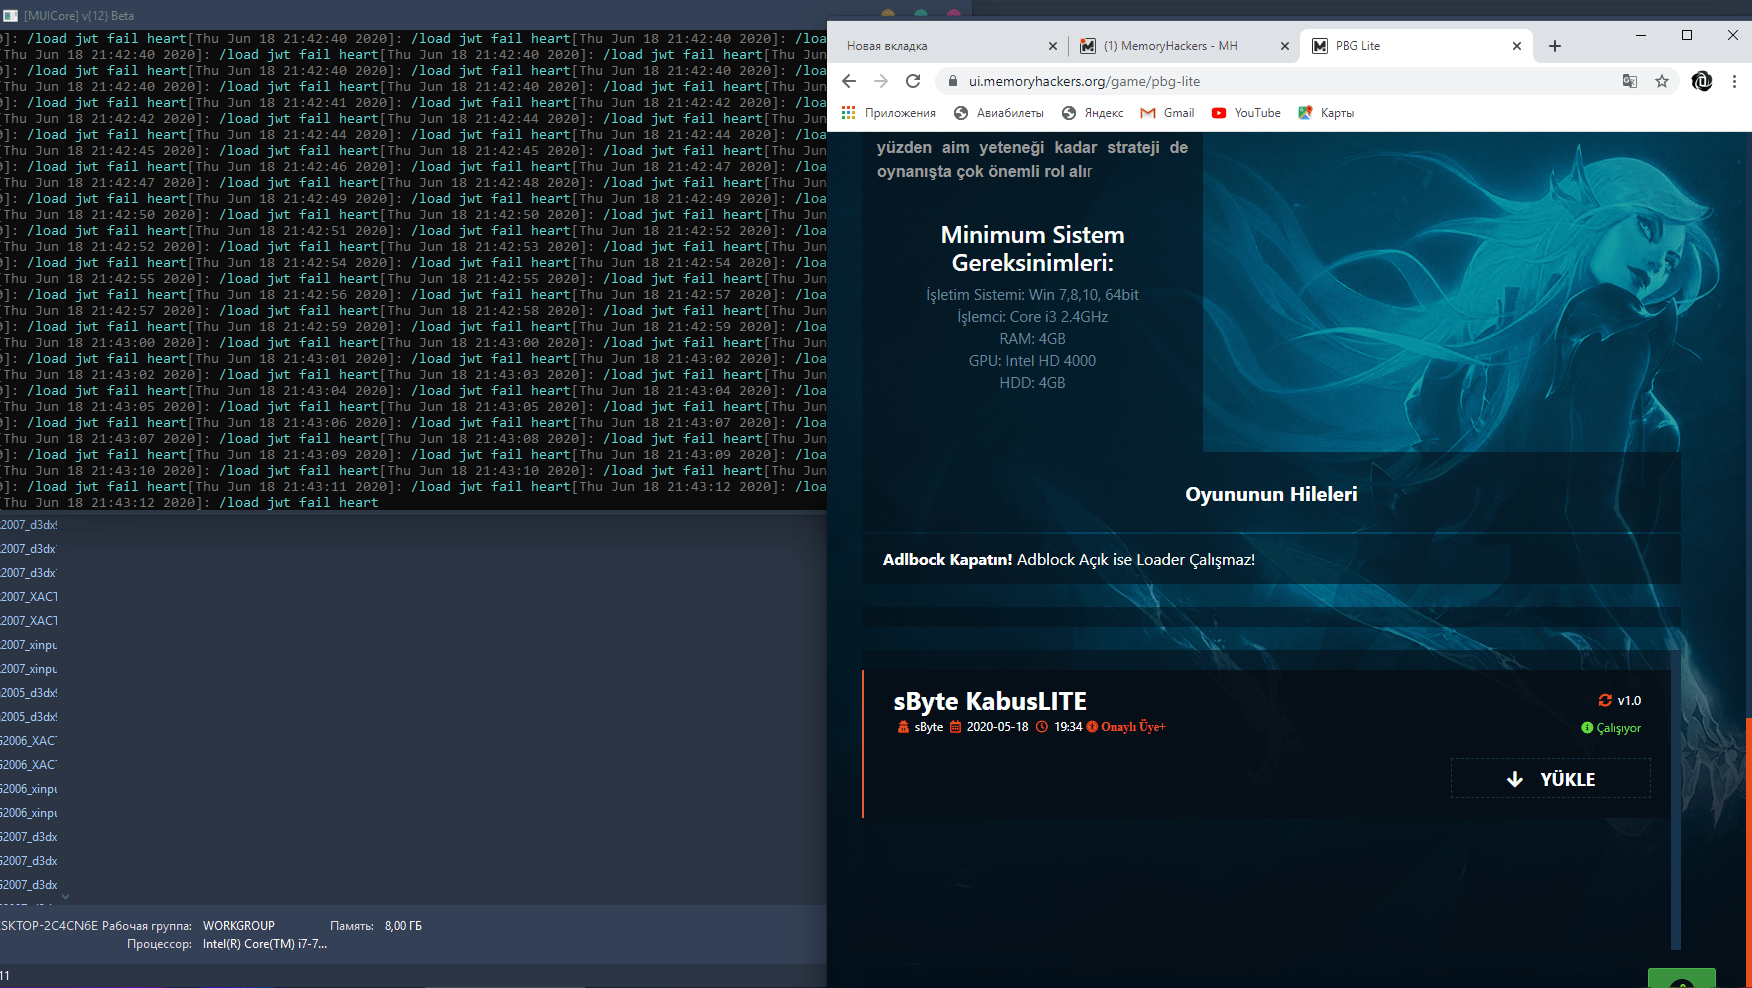Click the browser forward arrow

coord(881,81)
